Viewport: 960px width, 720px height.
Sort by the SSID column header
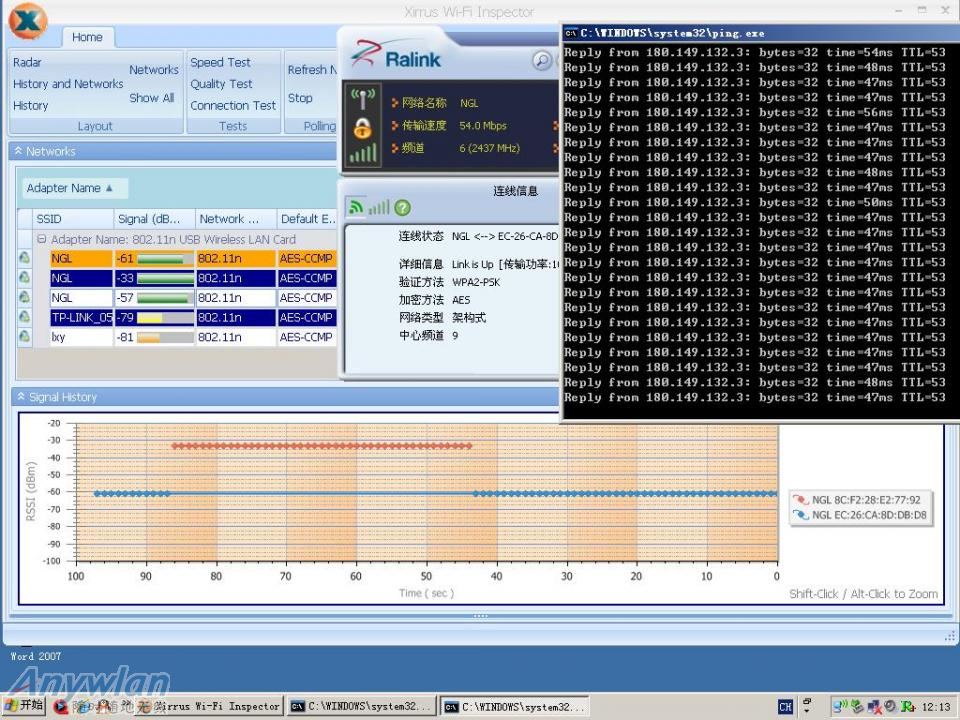click(x=73, y=219)
